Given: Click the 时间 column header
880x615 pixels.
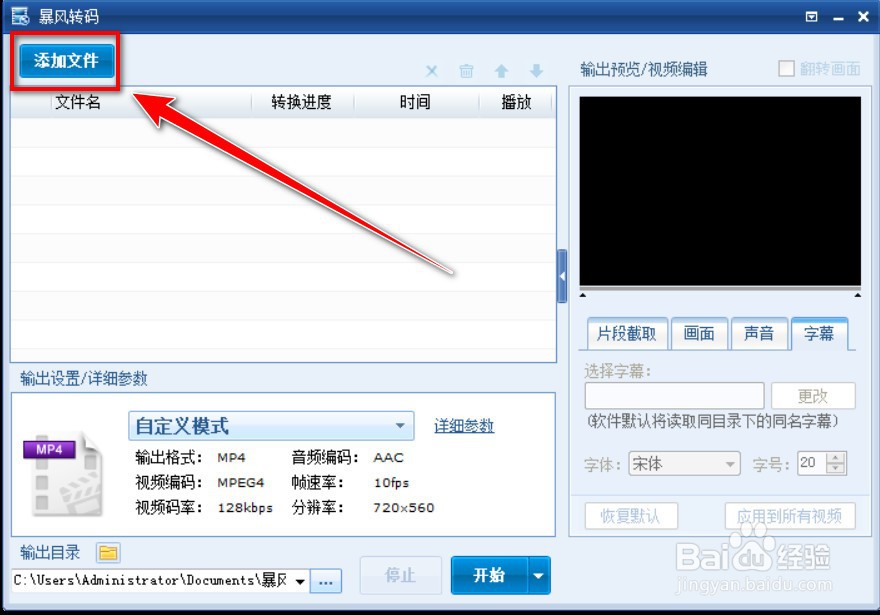Looking at the screenshot, I should (415, 102).
